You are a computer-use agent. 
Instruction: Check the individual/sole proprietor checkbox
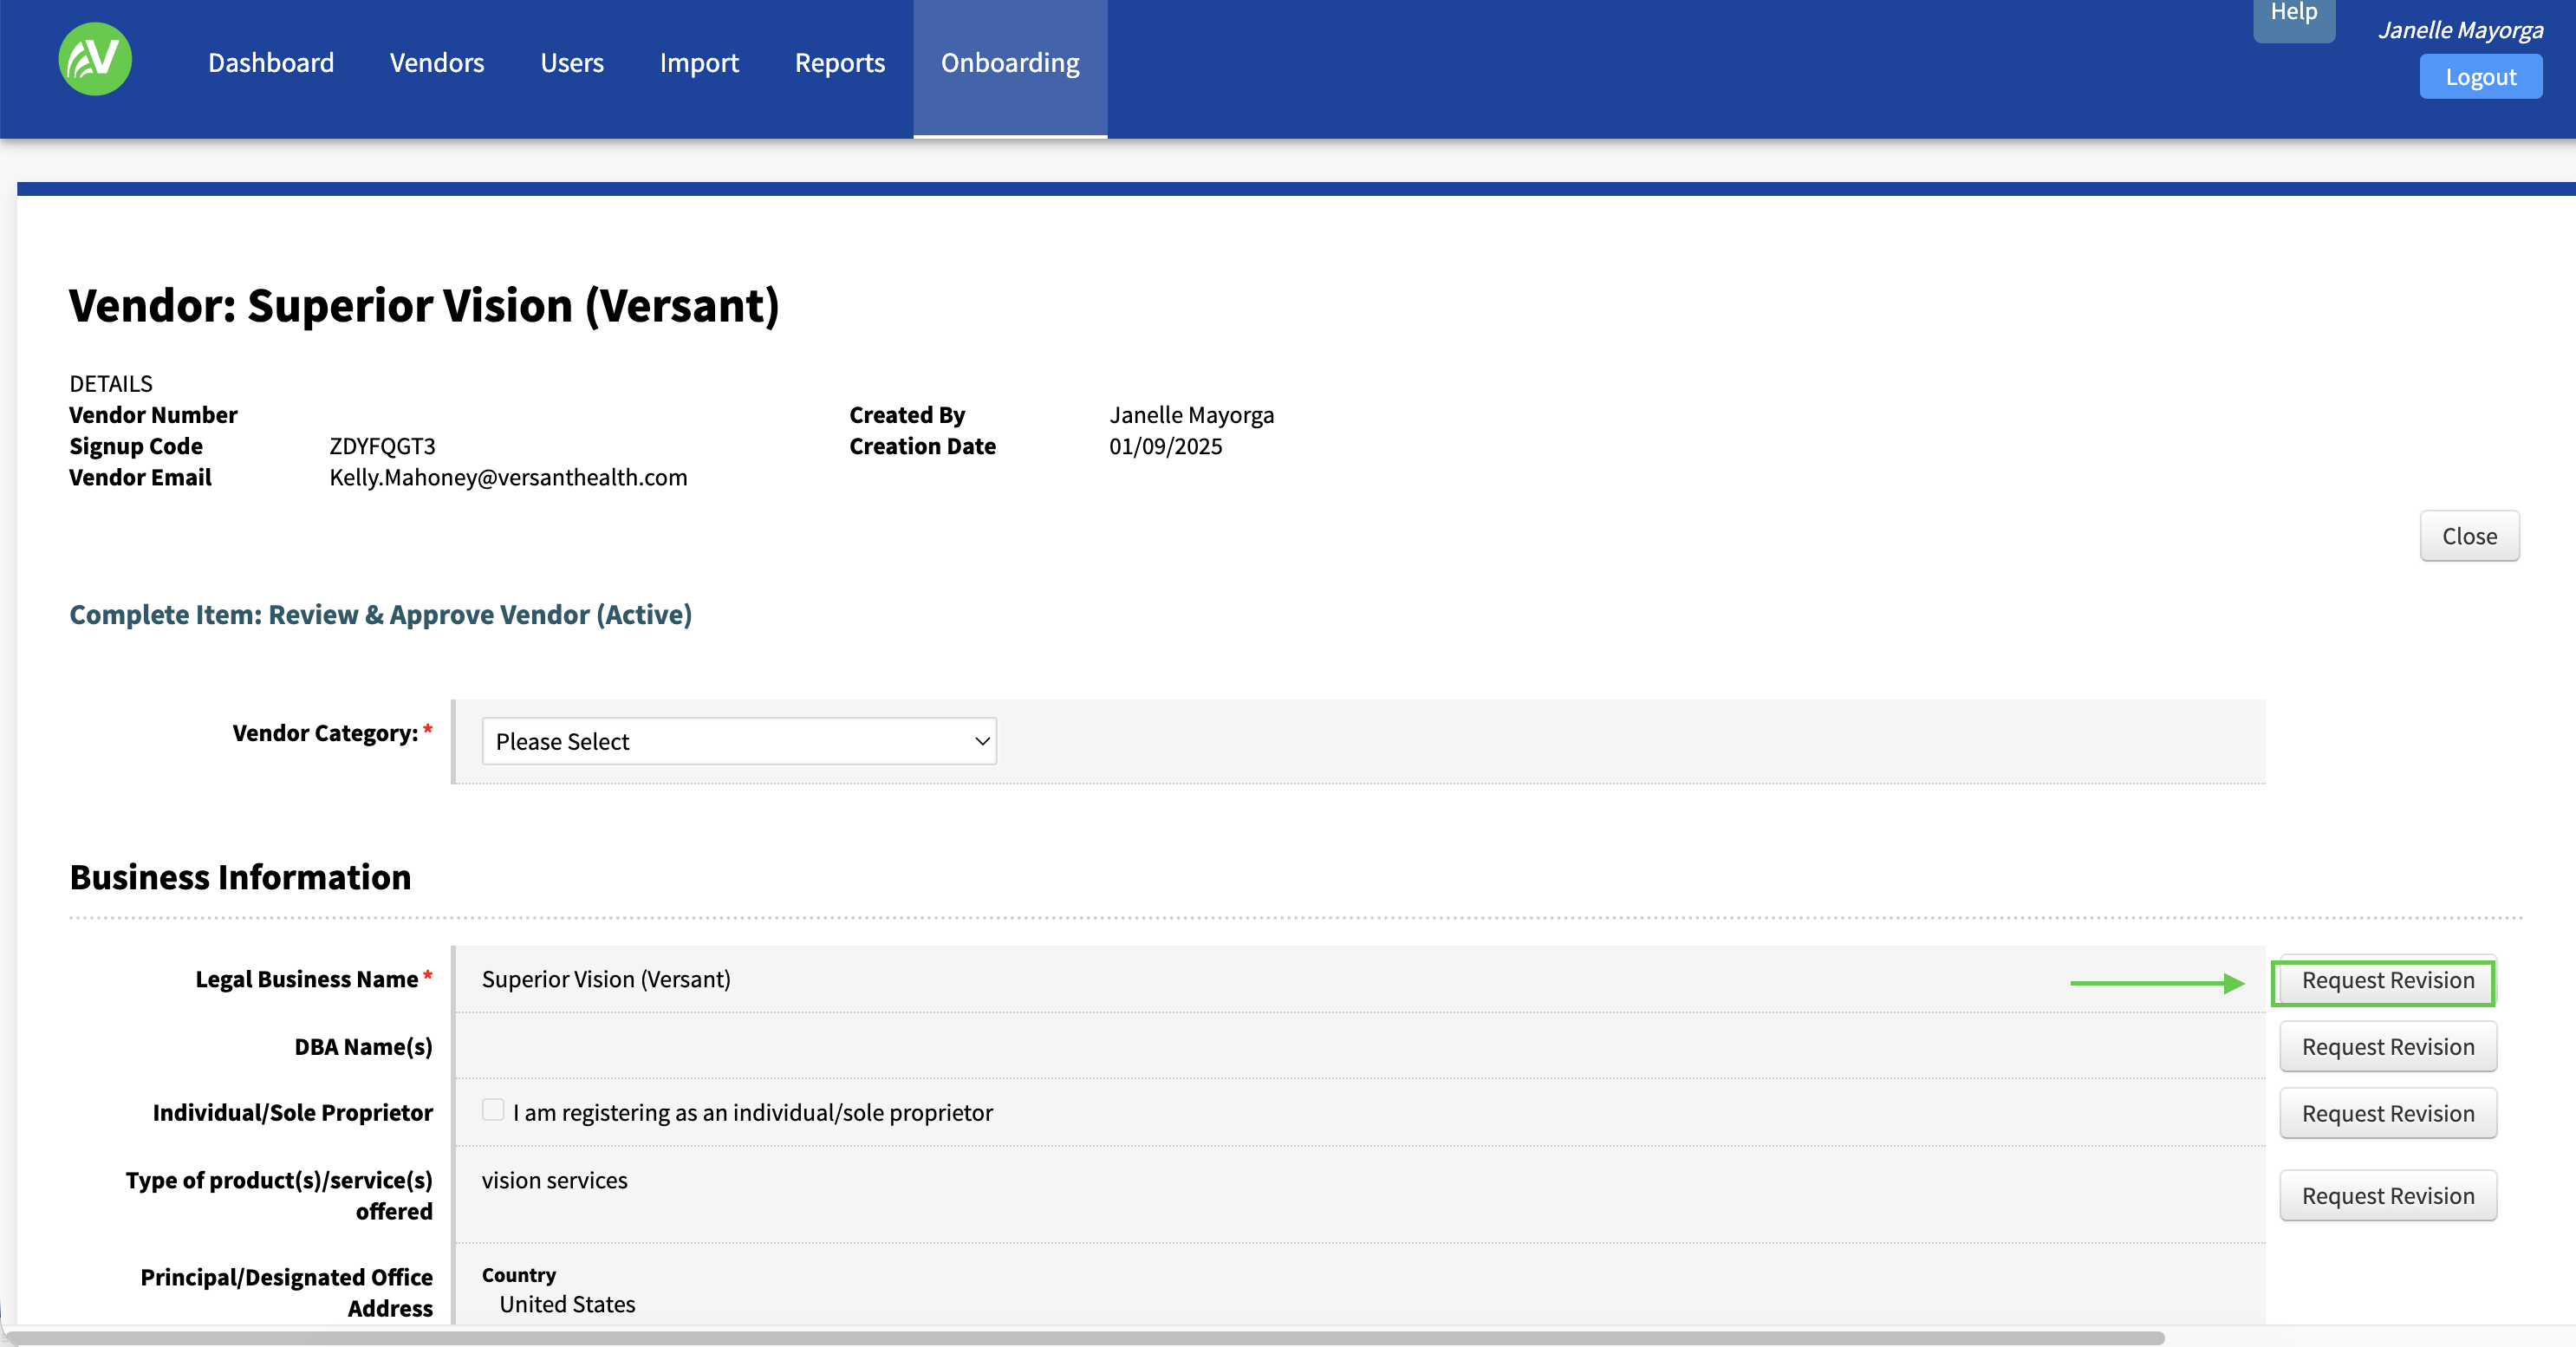coord(493,1110)
